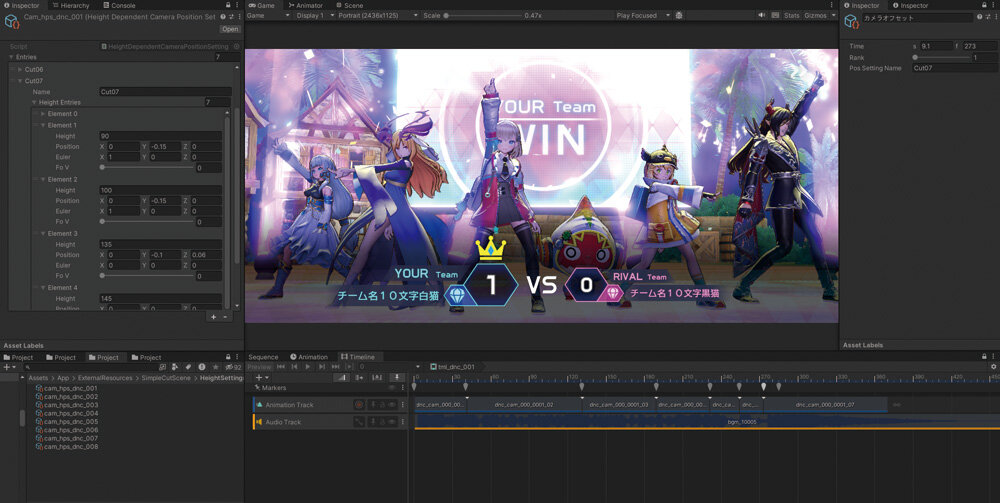Jump timeline preview to end
The width and height of the screenshot is (1000, 503).
coord(335,367)
